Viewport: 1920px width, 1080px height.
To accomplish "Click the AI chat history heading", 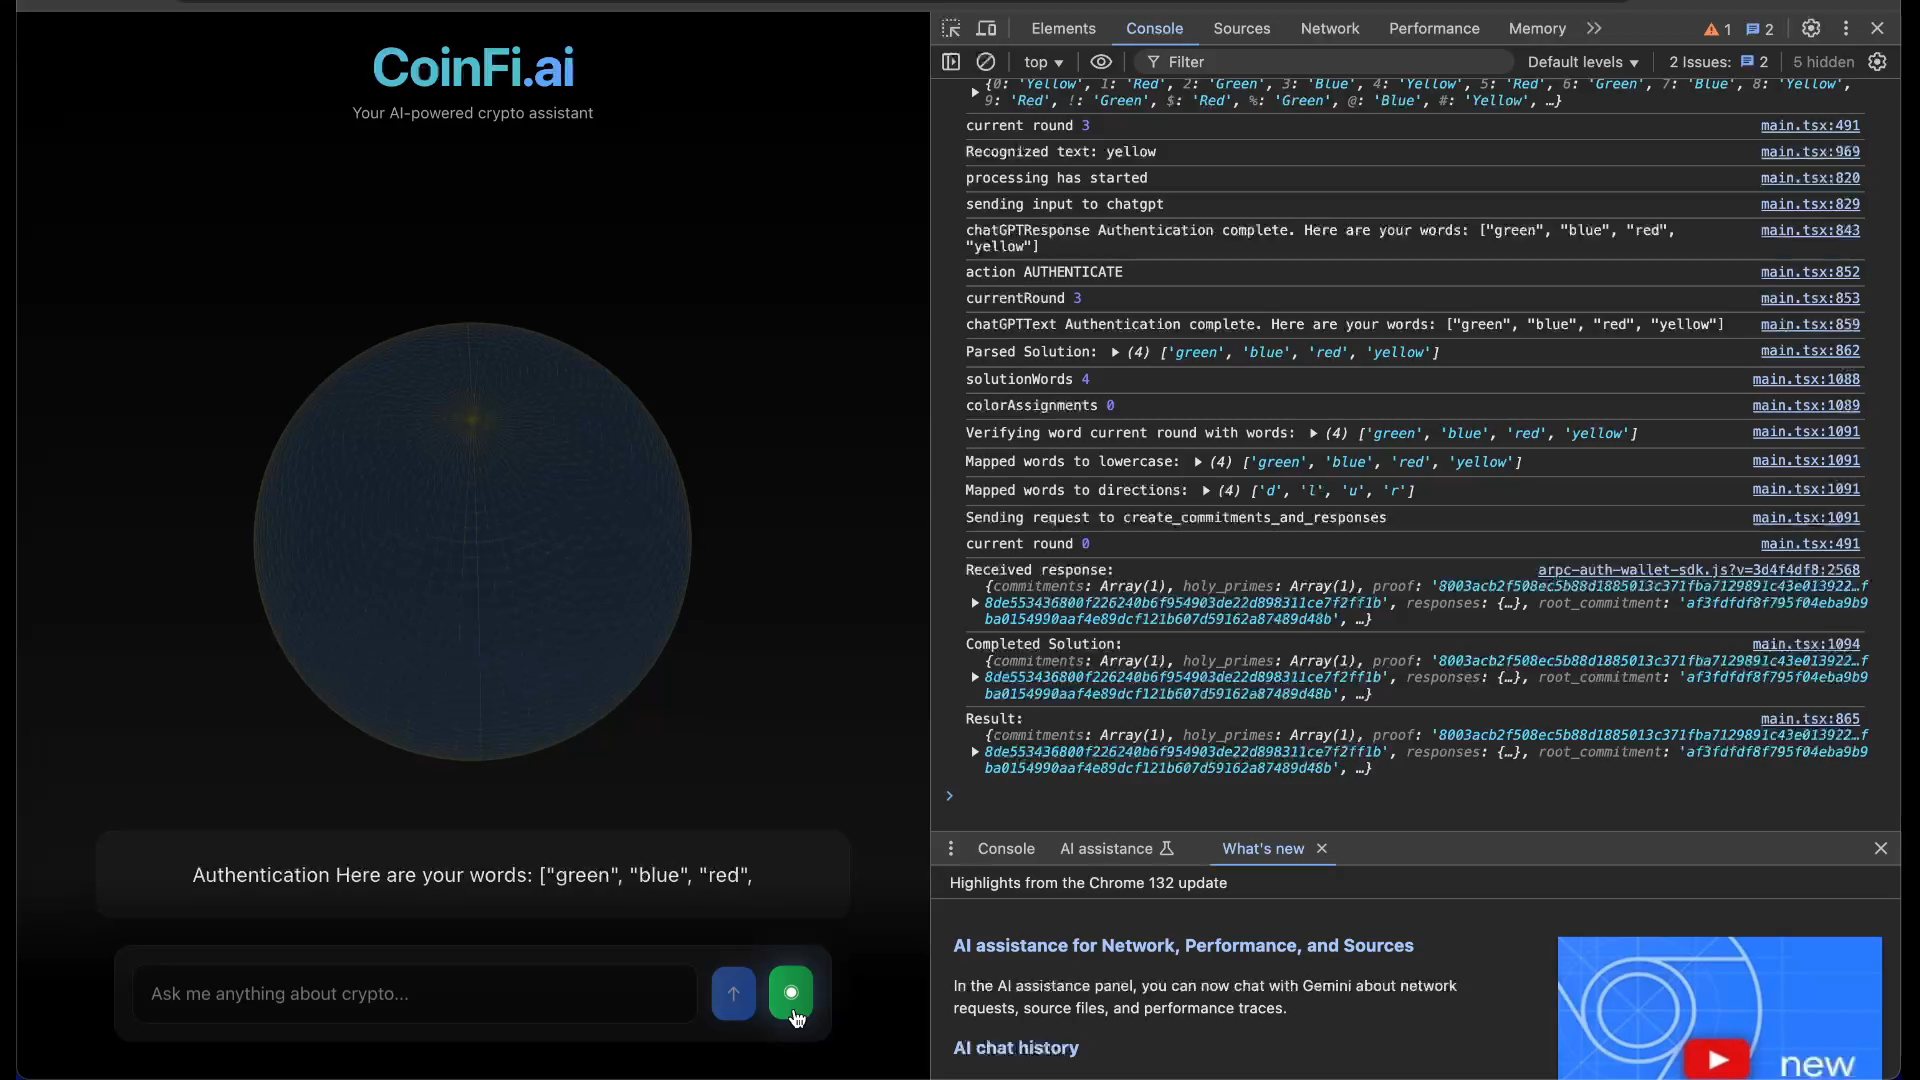I will (x=1016, y=1048).
